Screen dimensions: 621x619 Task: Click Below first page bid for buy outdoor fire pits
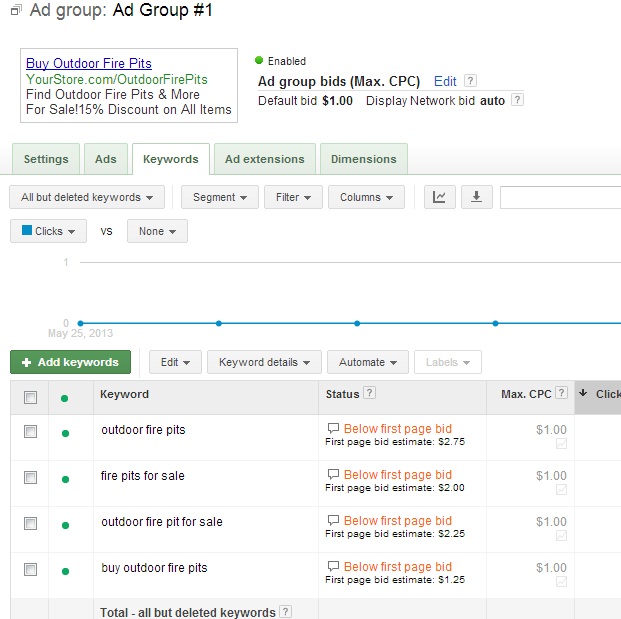(398, 566)
